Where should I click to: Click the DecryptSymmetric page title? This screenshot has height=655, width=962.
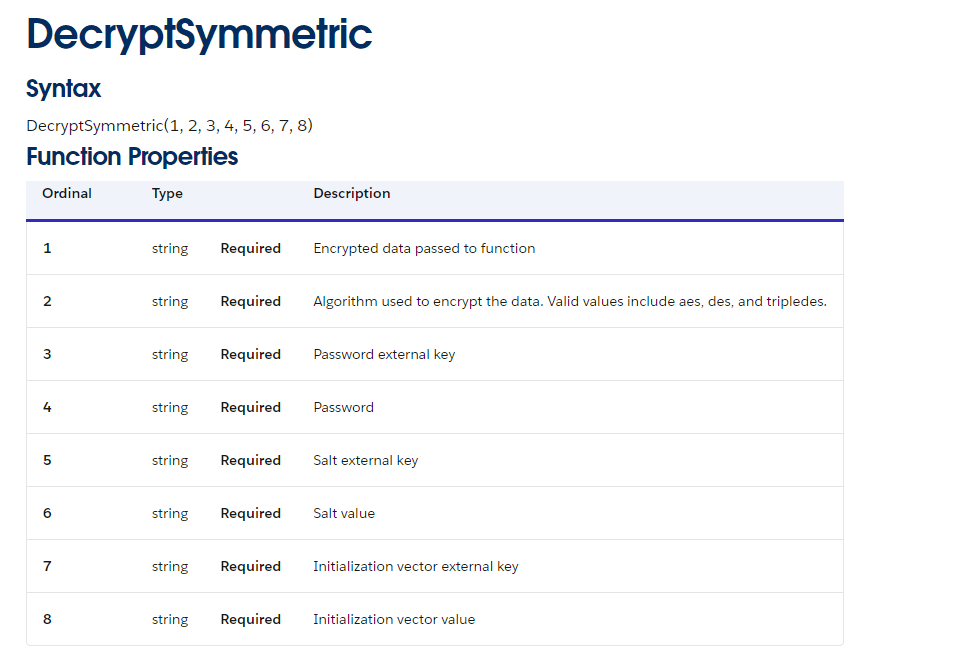coord(199,35)
